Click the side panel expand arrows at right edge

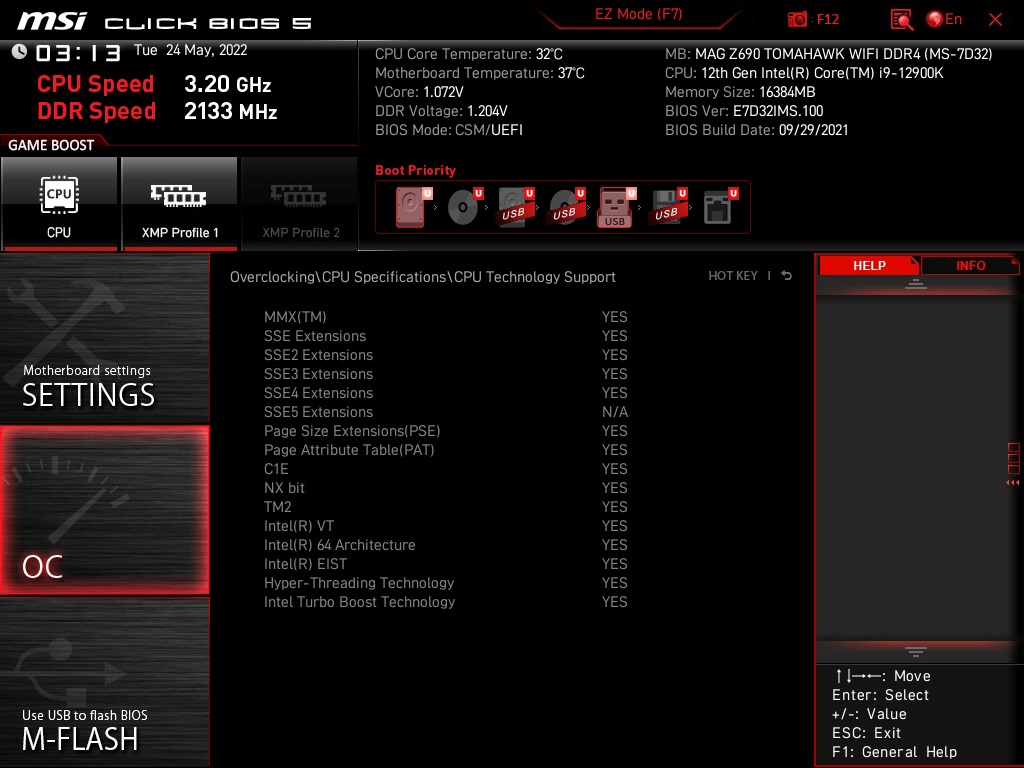1013,483
